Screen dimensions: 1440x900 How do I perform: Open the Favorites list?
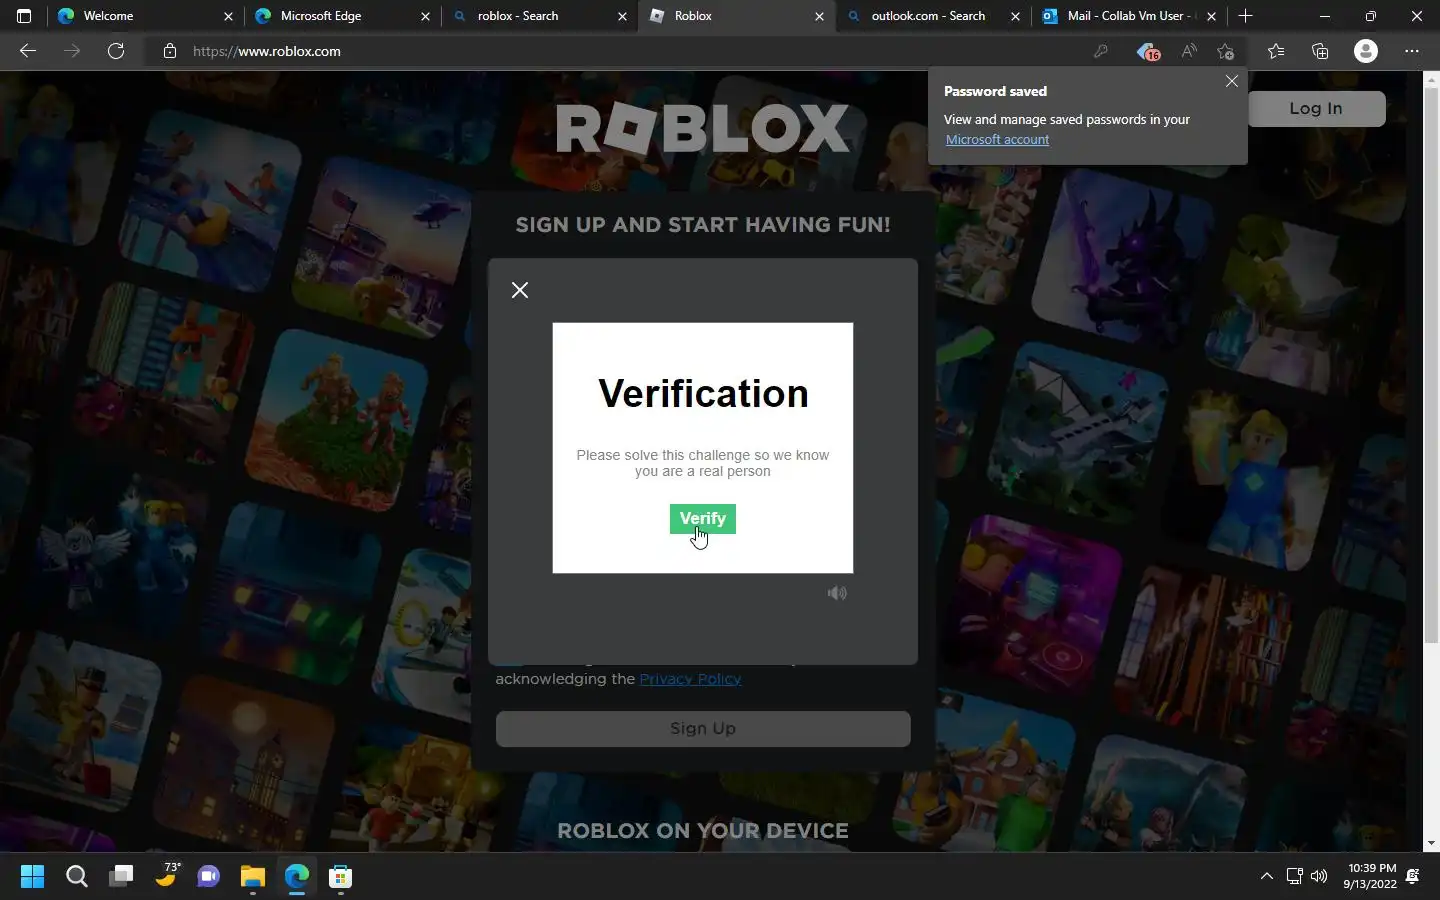click(1276, 51)
